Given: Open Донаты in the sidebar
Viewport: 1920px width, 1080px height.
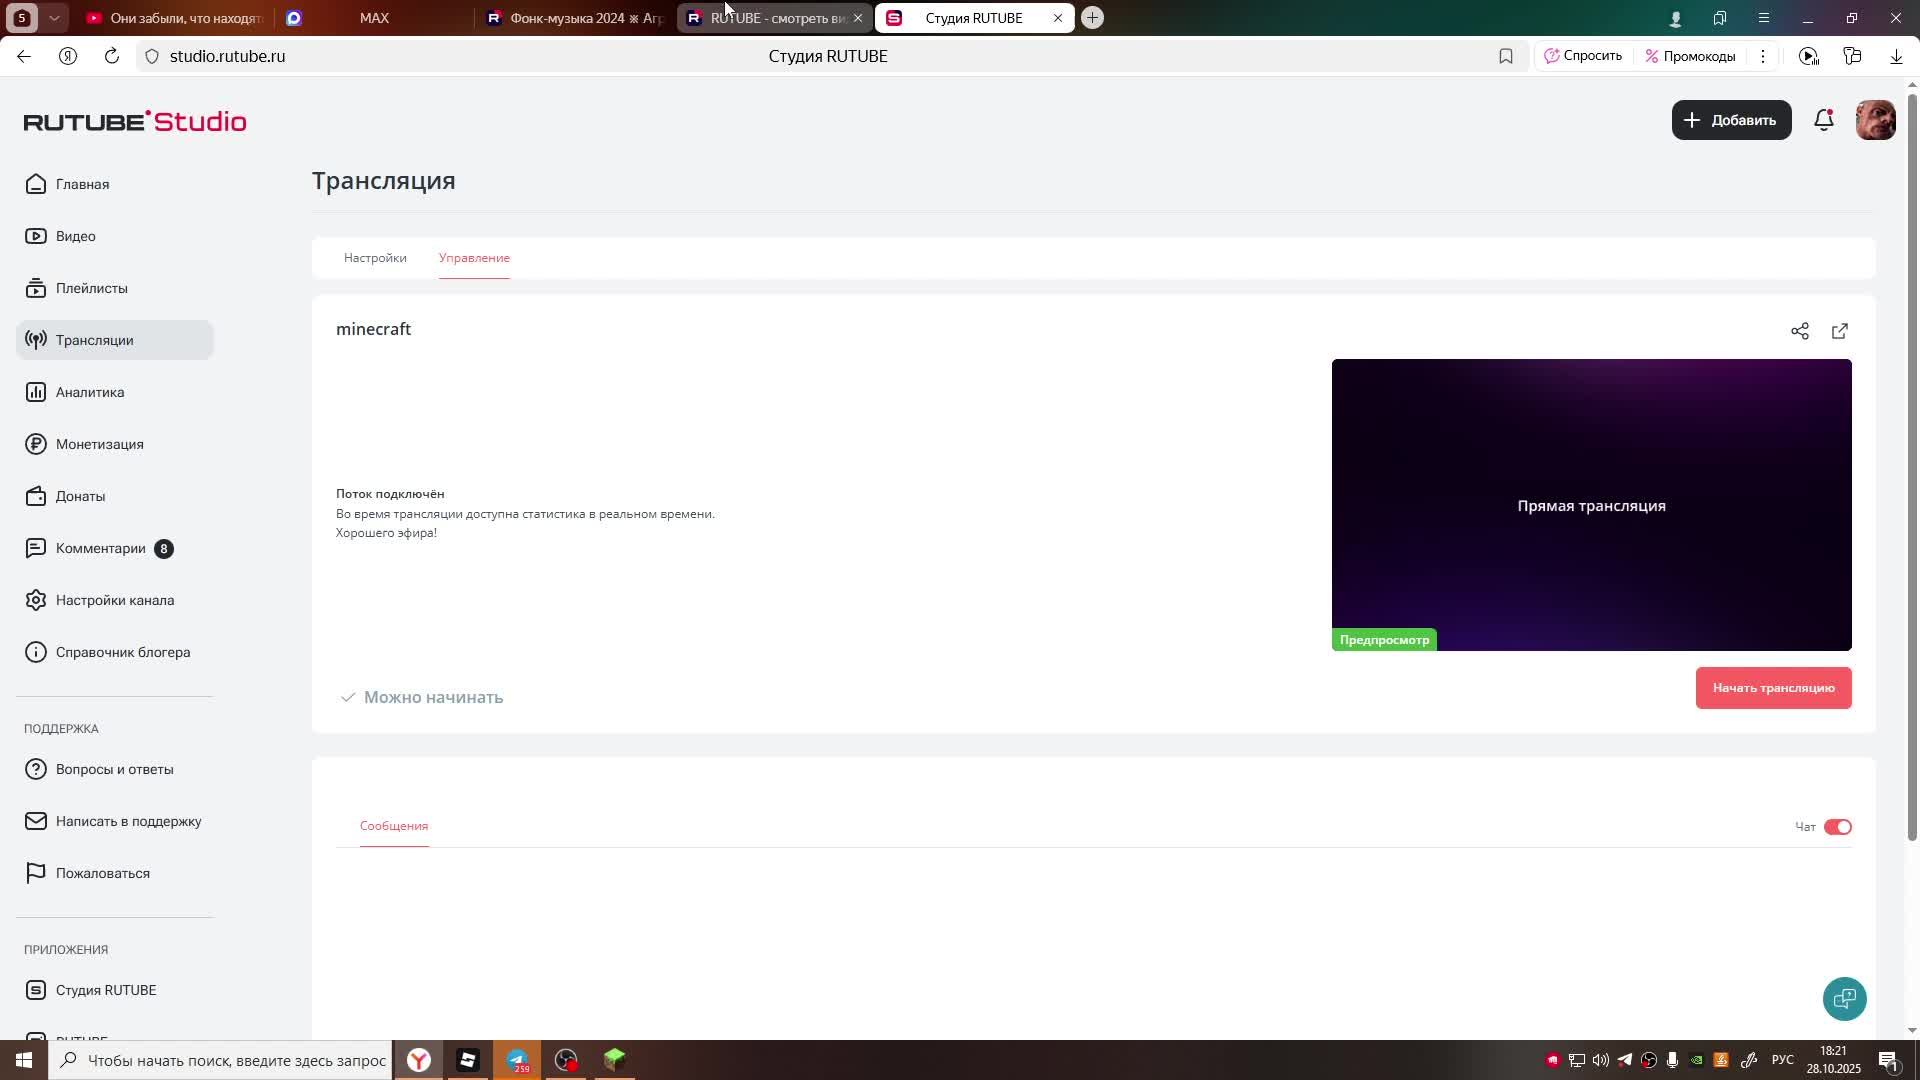Looking at the screenshot, I should click(x=80, y=496).
